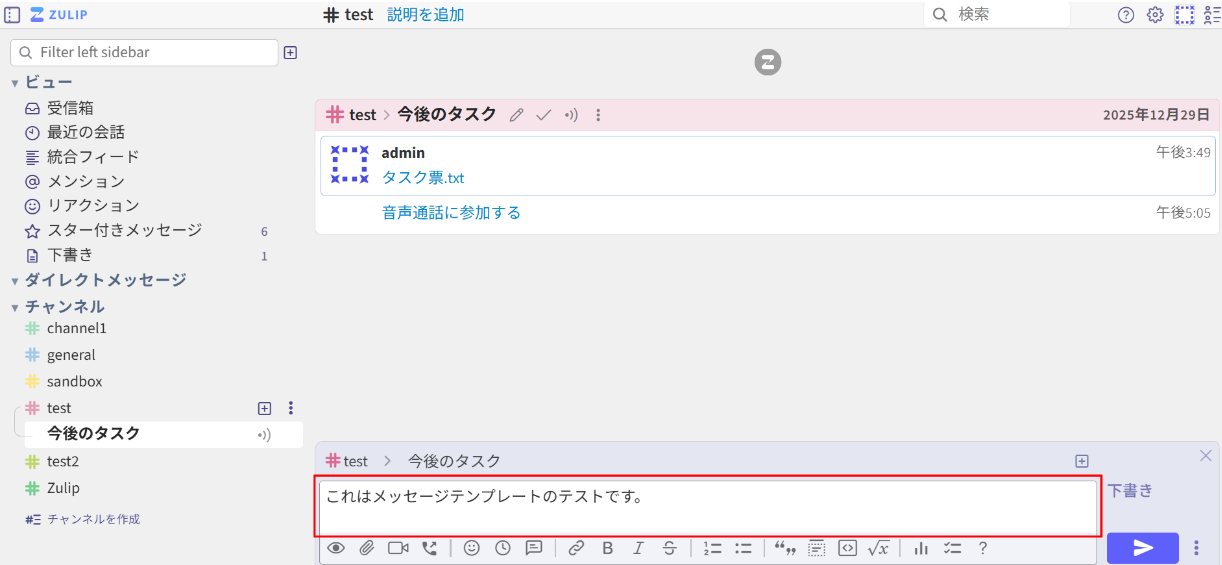Open the タスク票.txt attachment link
Image resolution: width=1222 pixels, height=565 pixels.
(x=423, y=178)
